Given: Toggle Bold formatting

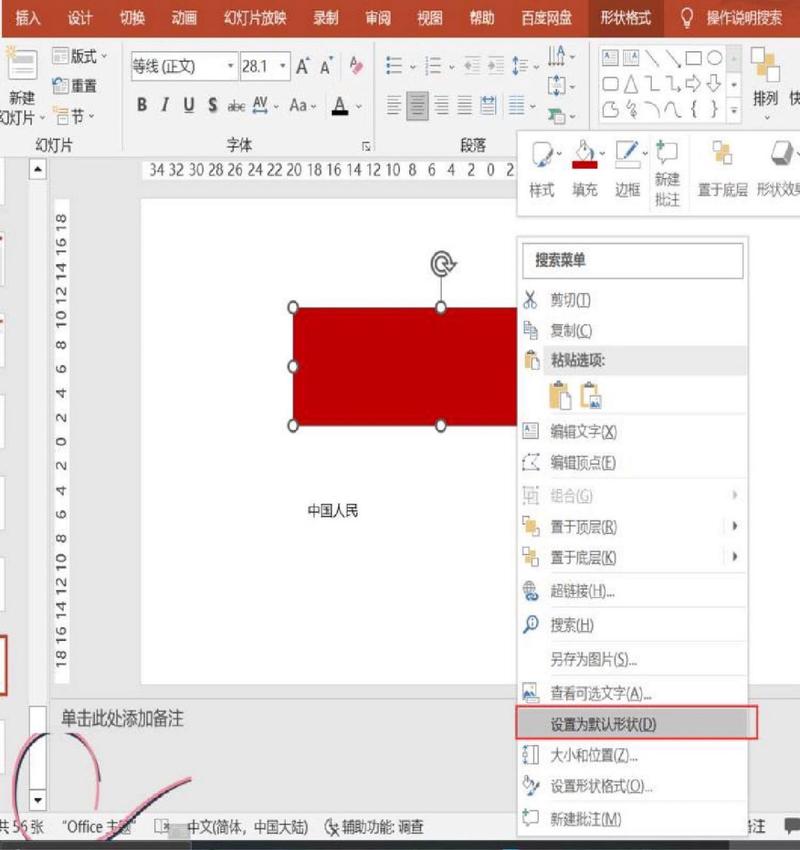Looking at the screenshot, I should [142, 104].
